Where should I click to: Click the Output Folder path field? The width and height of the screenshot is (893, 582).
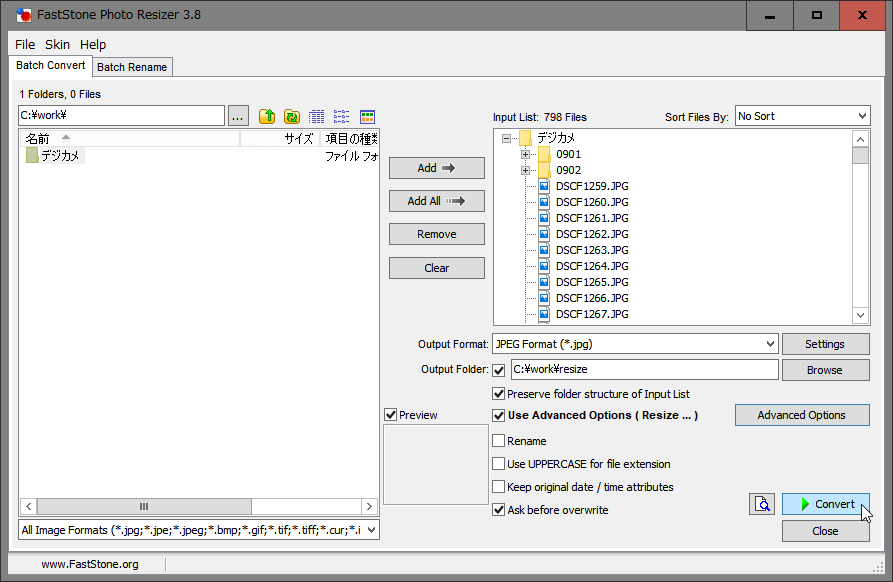(x=644, y=370)
